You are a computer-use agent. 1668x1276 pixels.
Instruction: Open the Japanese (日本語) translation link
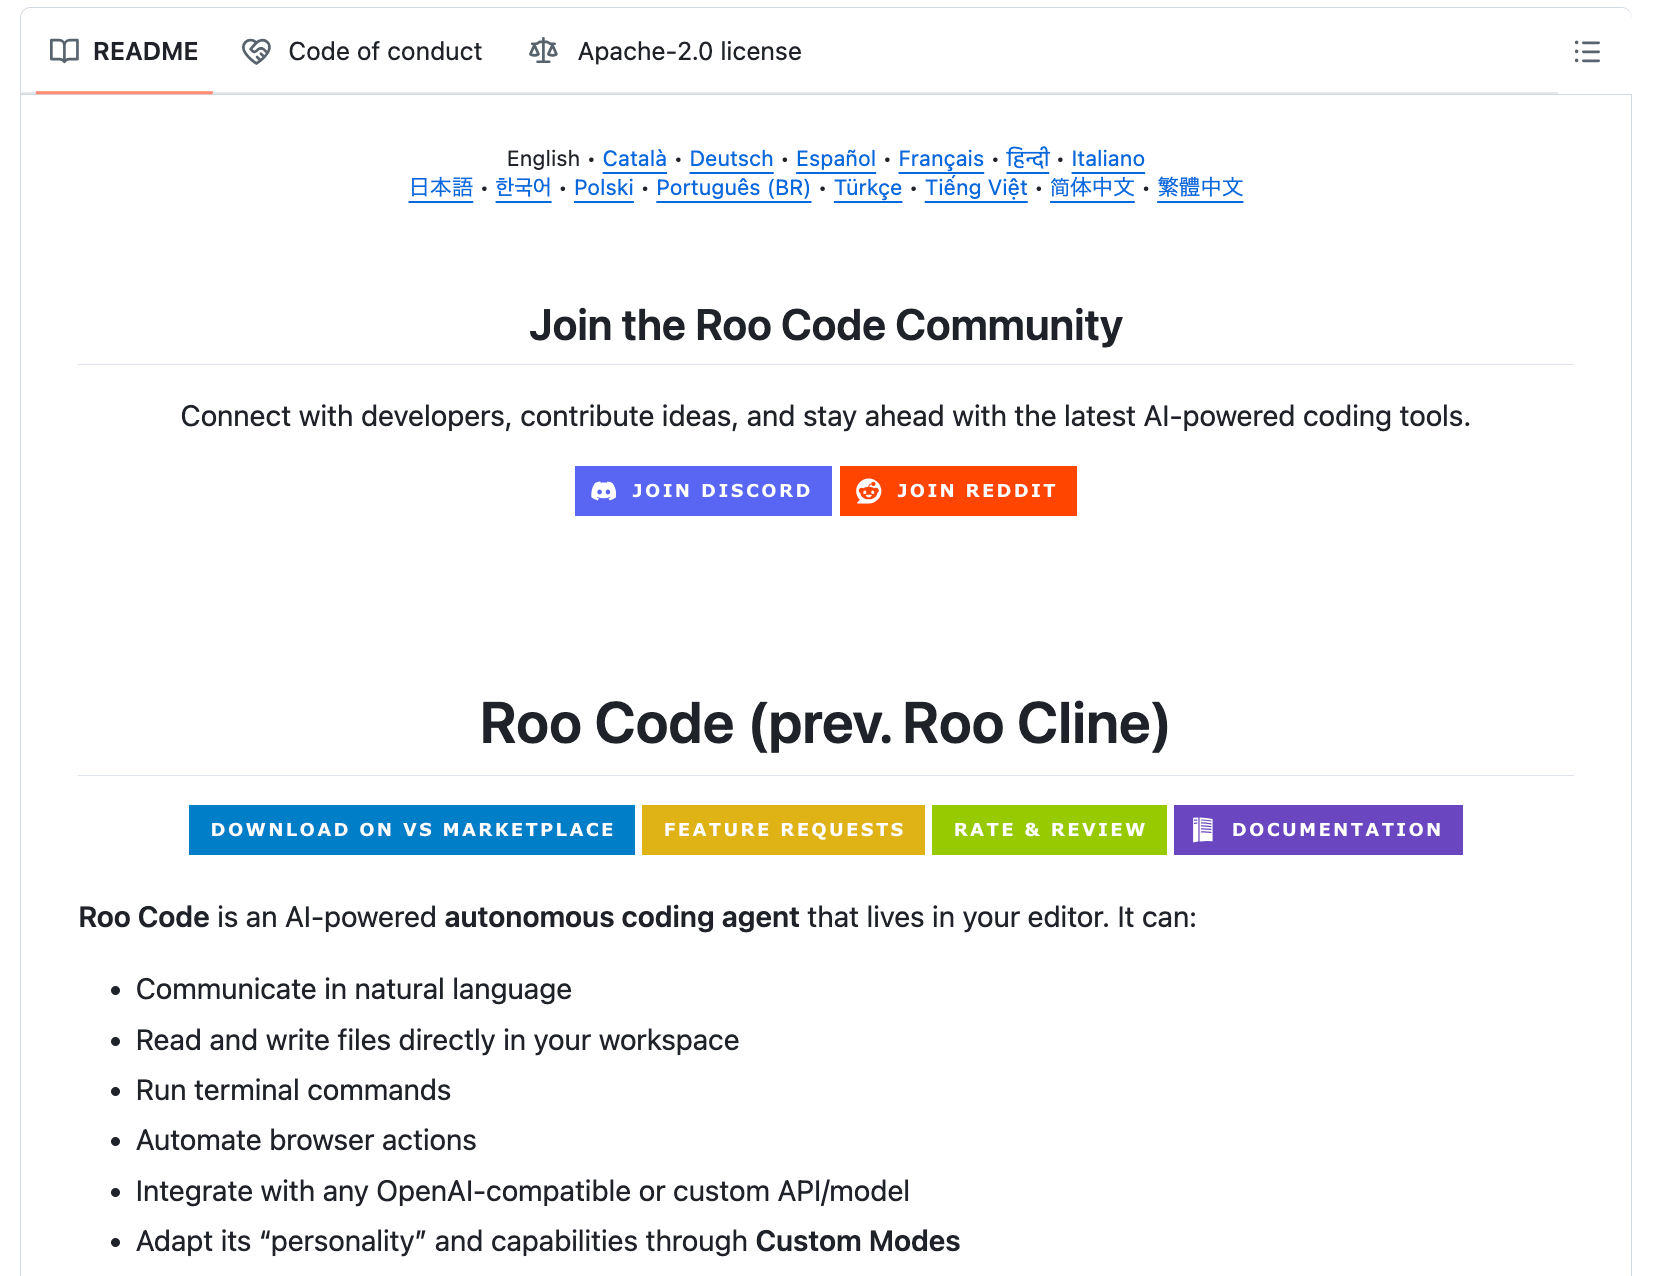click(x=441, y=188)
